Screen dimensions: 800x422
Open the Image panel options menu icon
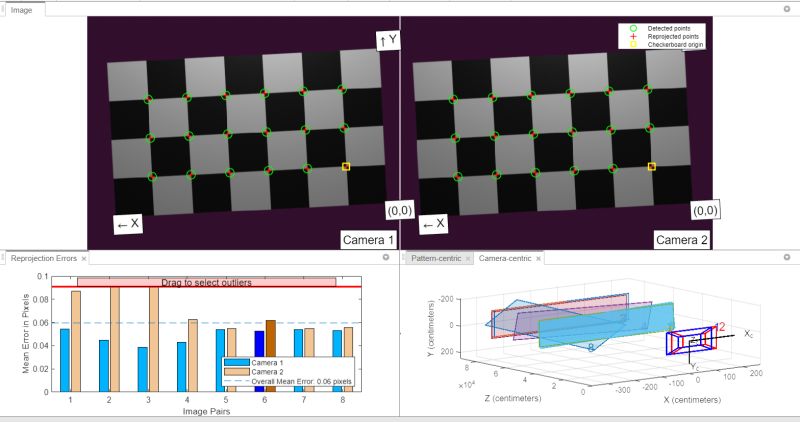pos(786,9)
